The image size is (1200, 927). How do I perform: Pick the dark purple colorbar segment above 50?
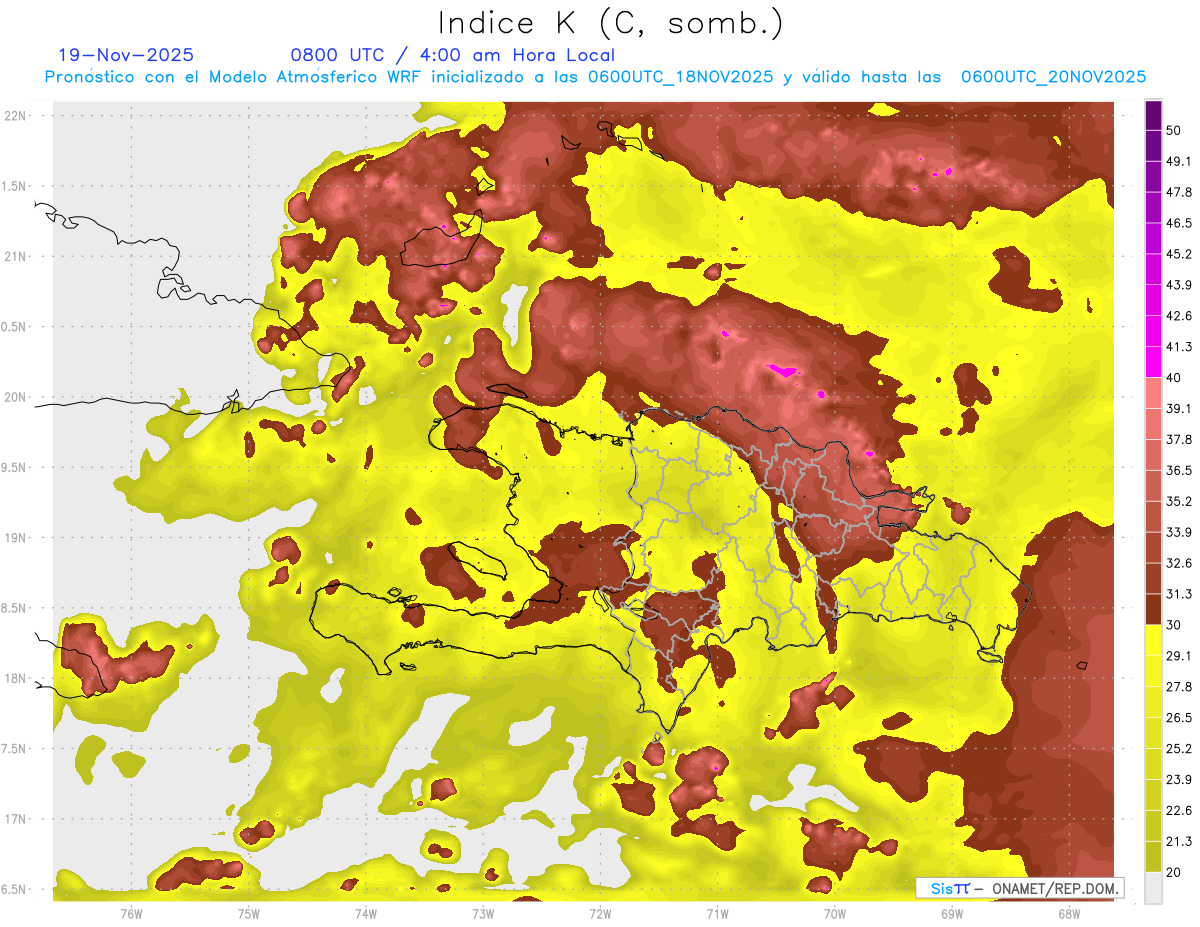point(1153,115)
